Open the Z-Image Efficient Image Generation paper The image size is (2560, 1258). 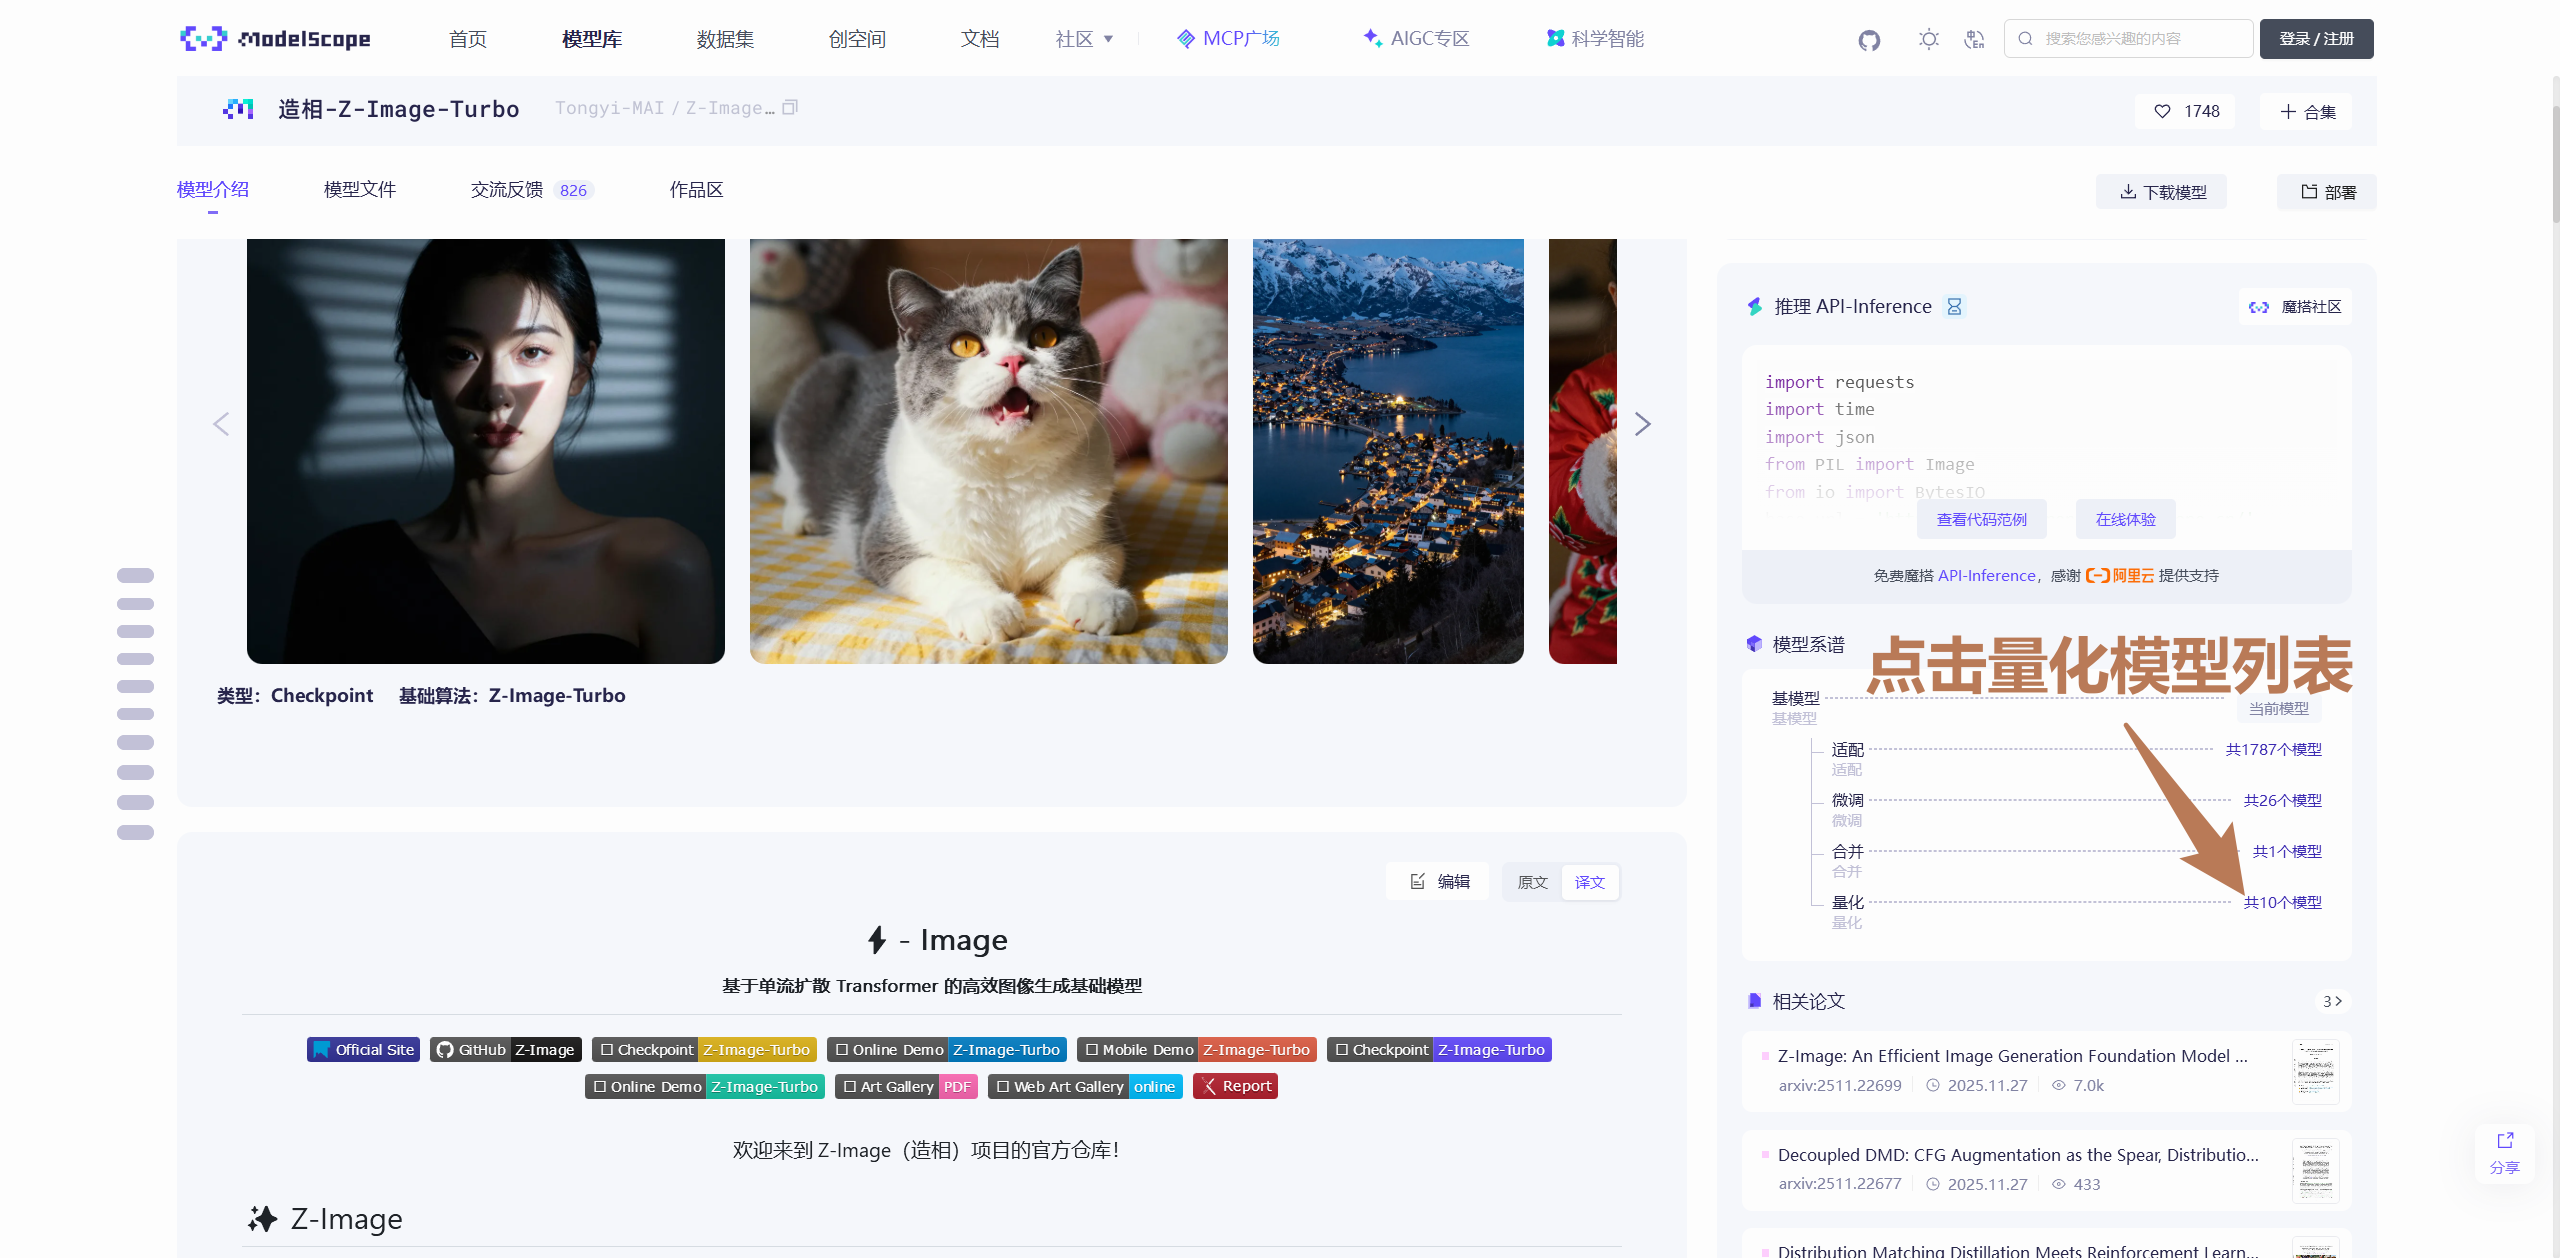click(2046, 1071)
